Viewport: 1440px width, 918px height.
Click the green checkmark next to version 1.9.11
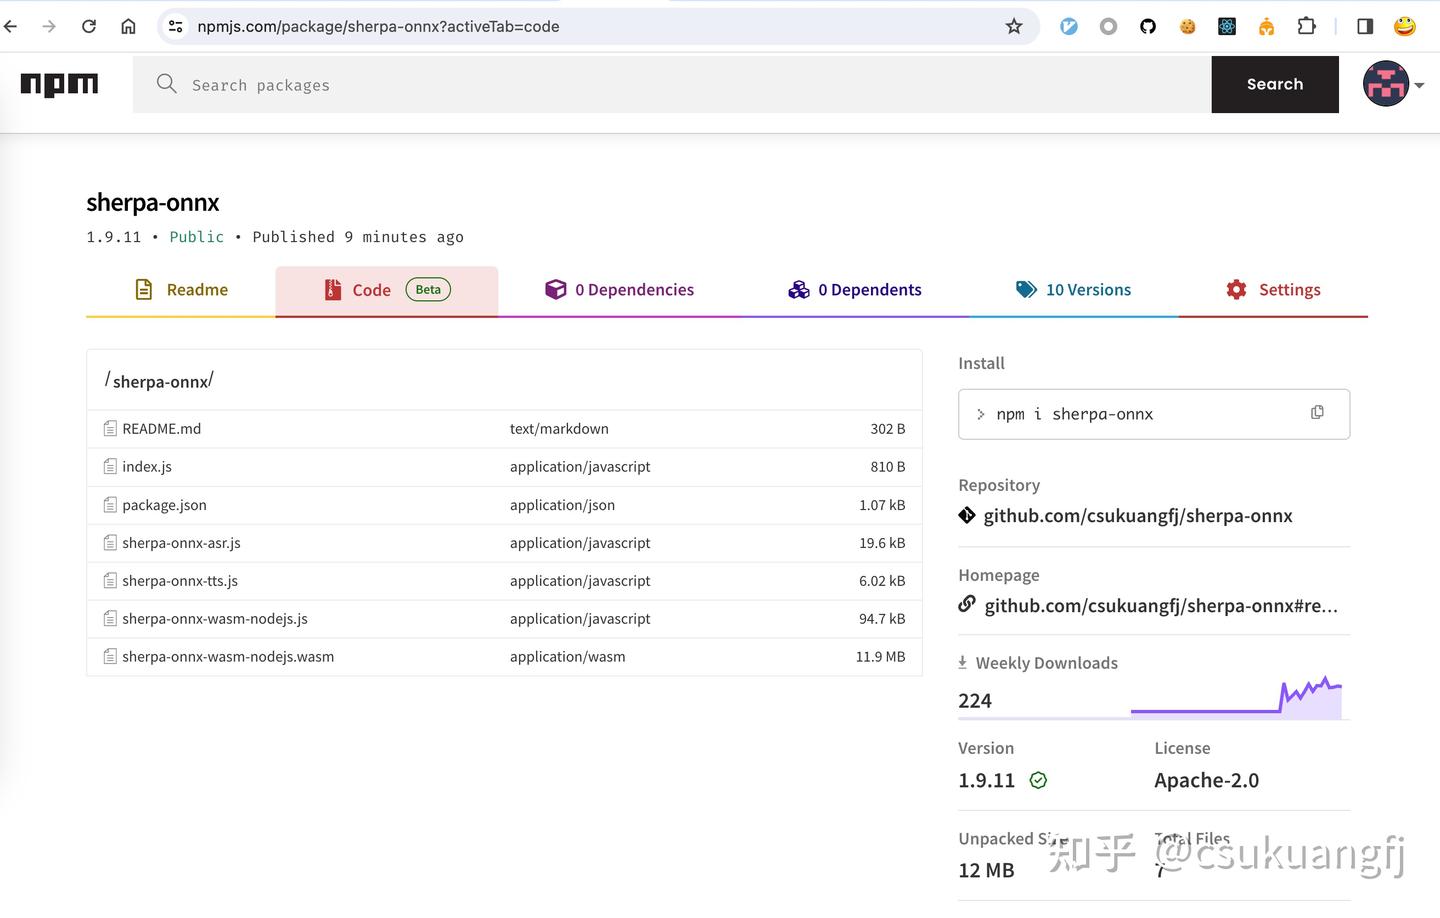point(1037,780)
